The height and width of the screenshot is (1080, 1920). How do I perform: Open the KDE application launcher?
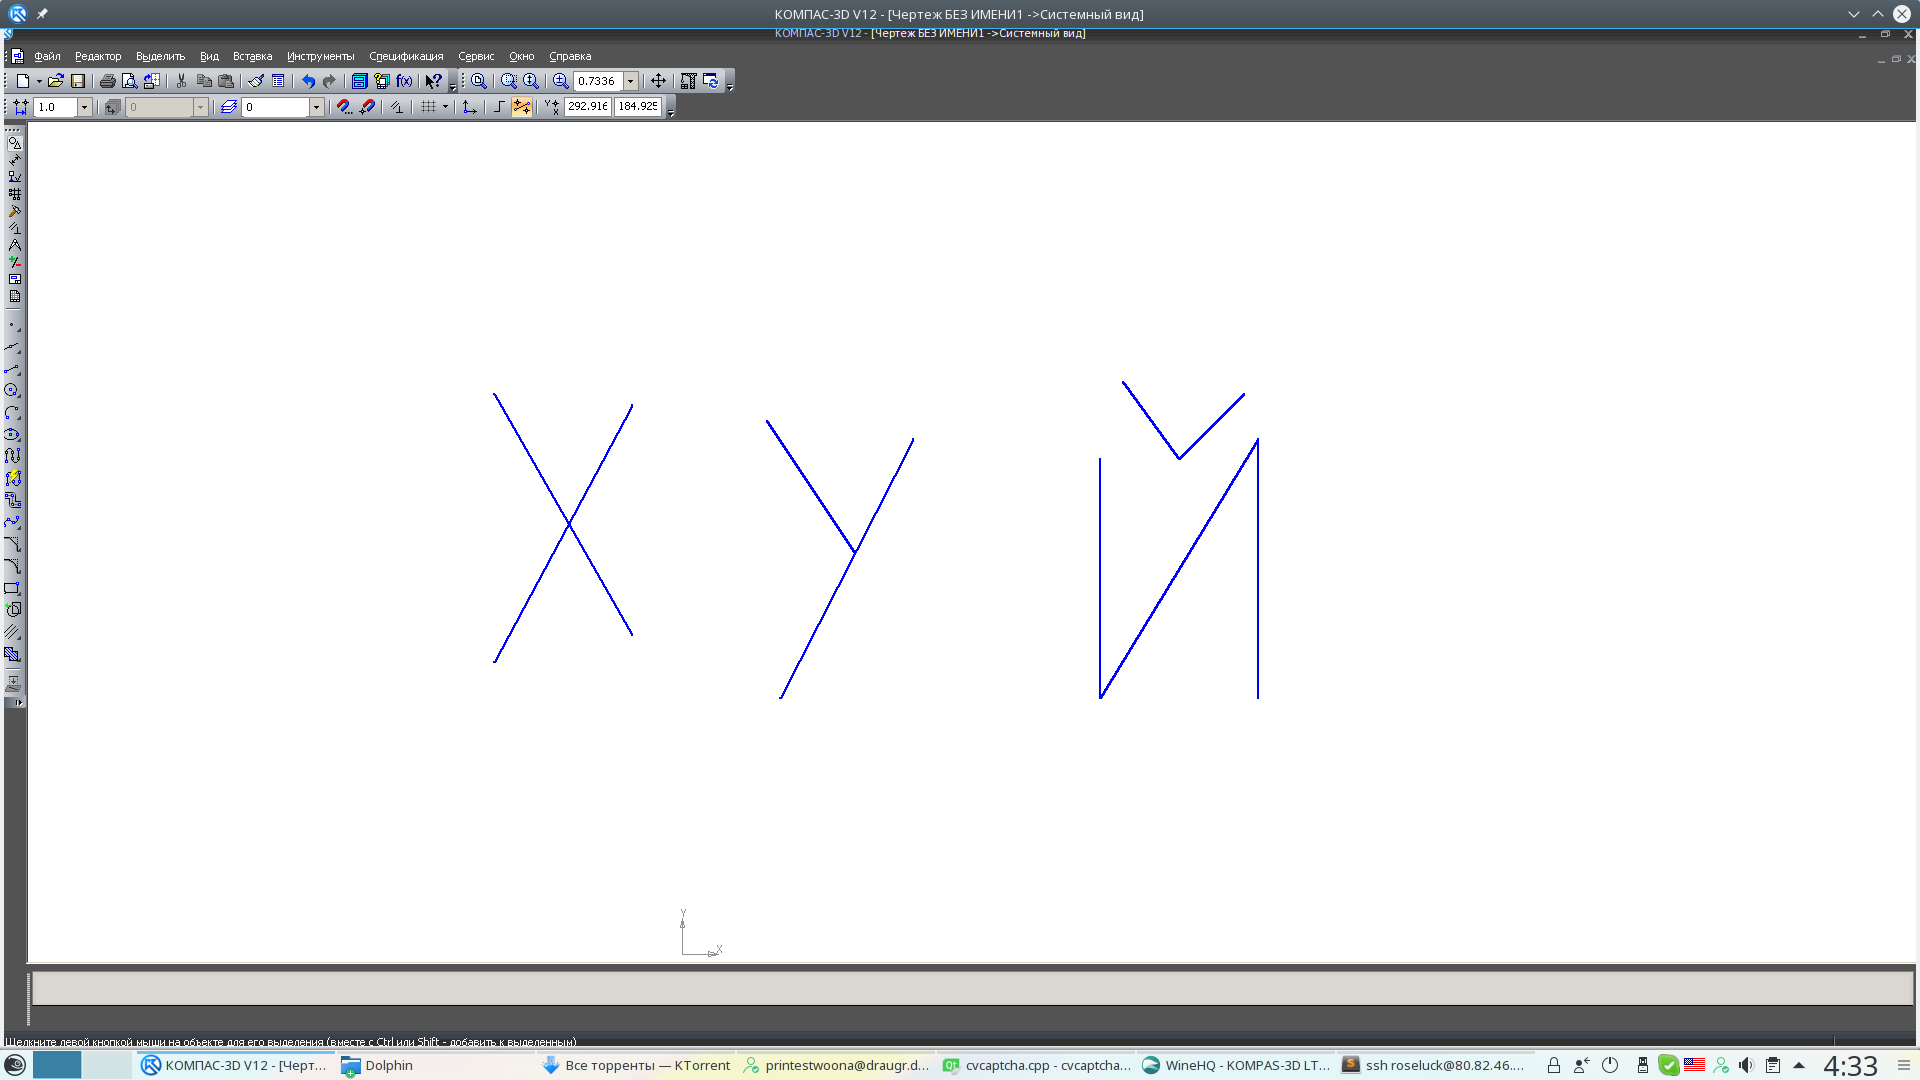[15, 1065]
